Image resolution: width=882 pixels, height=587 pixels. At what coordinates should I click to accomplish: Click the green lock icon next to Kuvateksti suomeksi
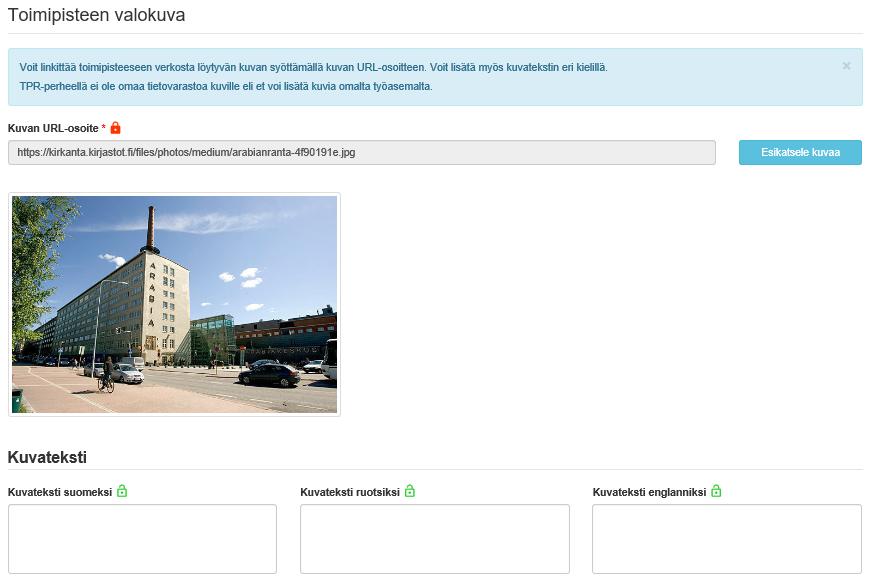(x=122, y=491)
